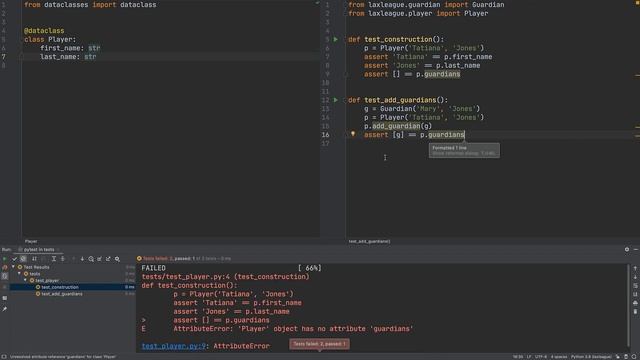Screen dimensions: 640x360
Task: Click 'p.add_guardian(g)' on line 15
Action: point(398,126)
